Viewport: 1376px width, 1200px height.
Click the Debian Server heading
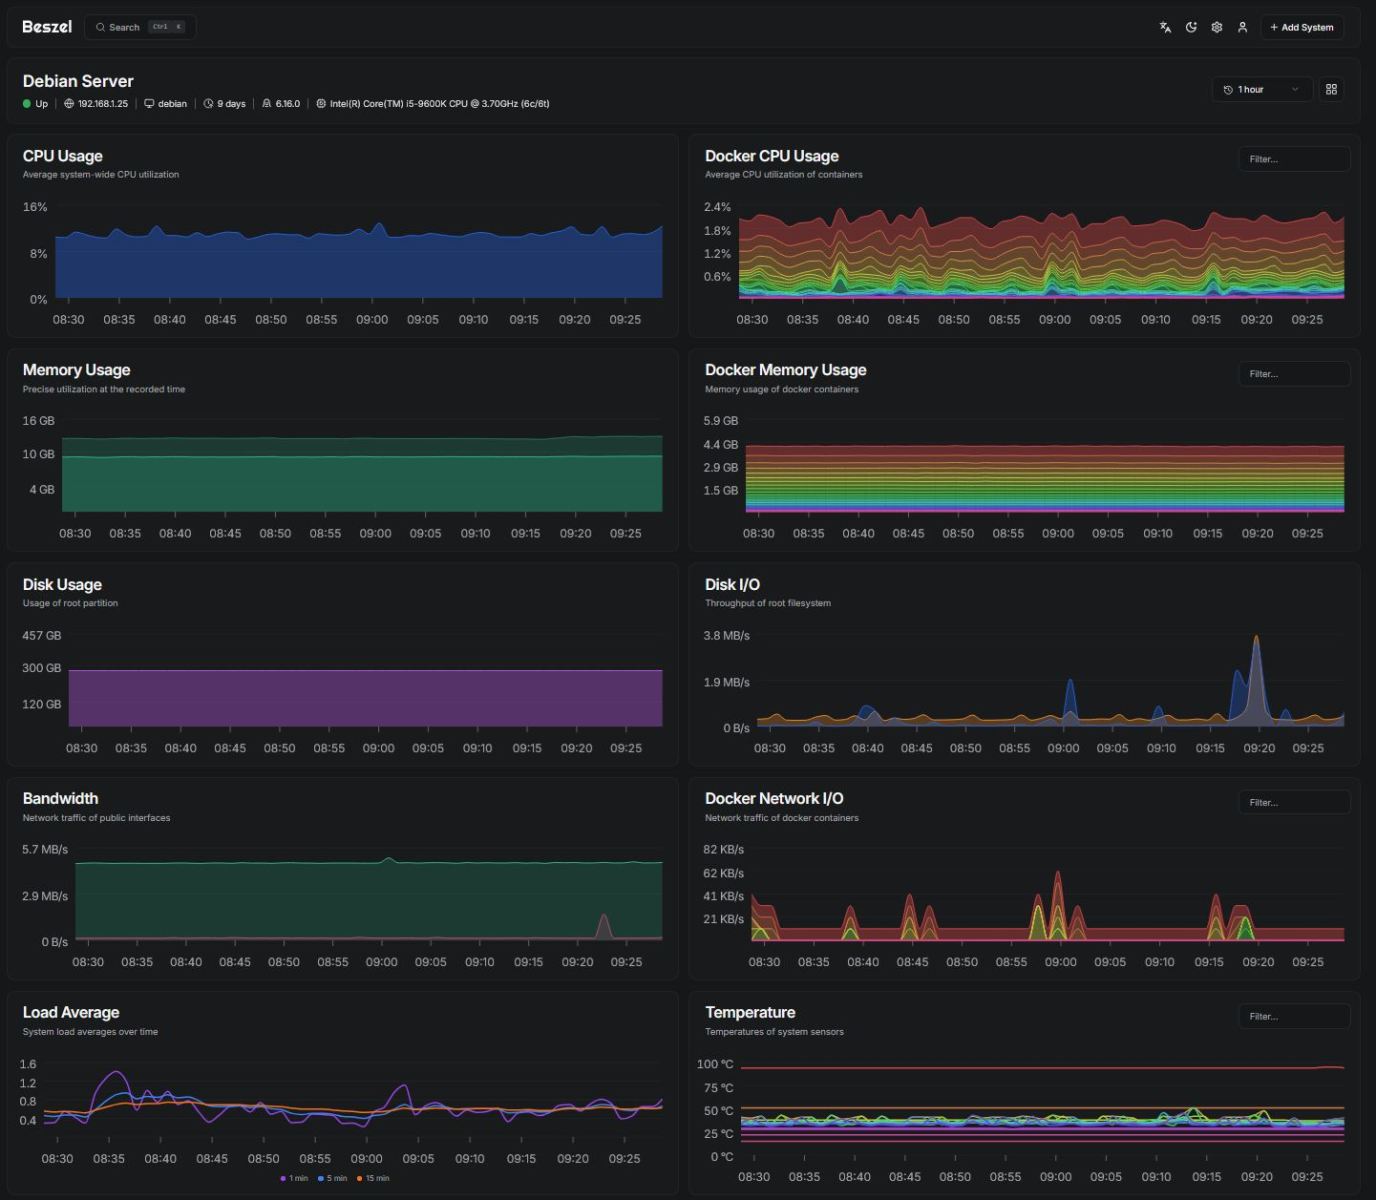click(78, 81)
